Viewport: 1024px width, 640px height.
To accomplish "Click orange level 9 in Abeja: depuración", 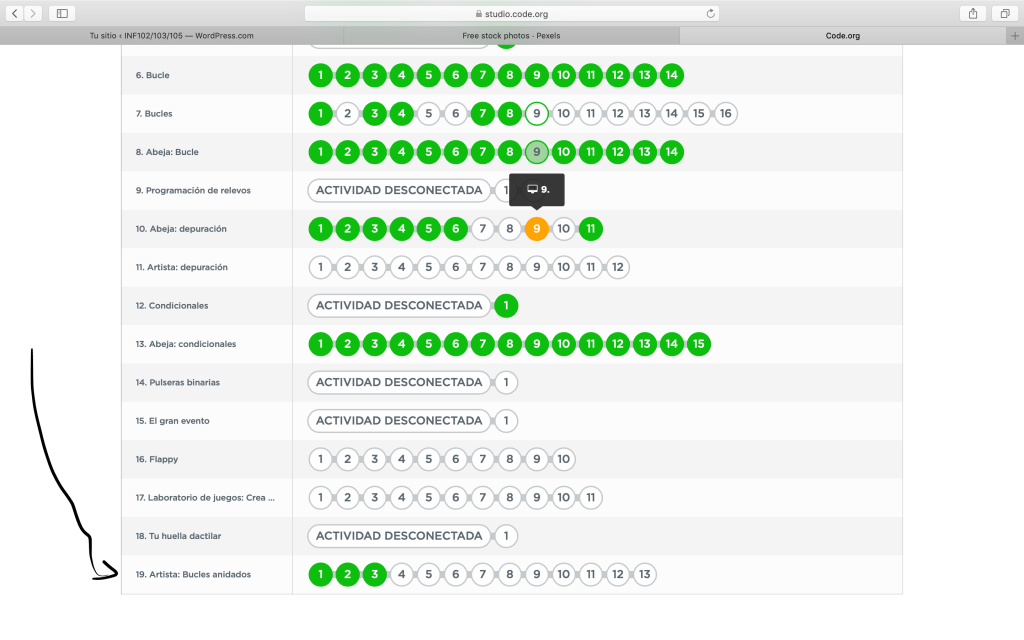I will [x=537, y=229].
